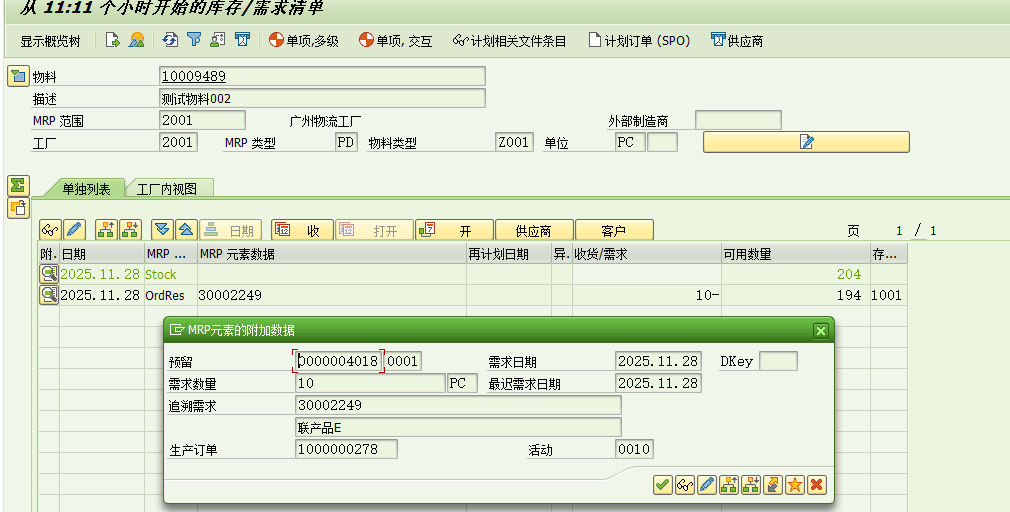The height and width of the screenshot is (512, 1010).
Task: Switch to 工厂内视图 tab
Action: click(x=166, y=189)
